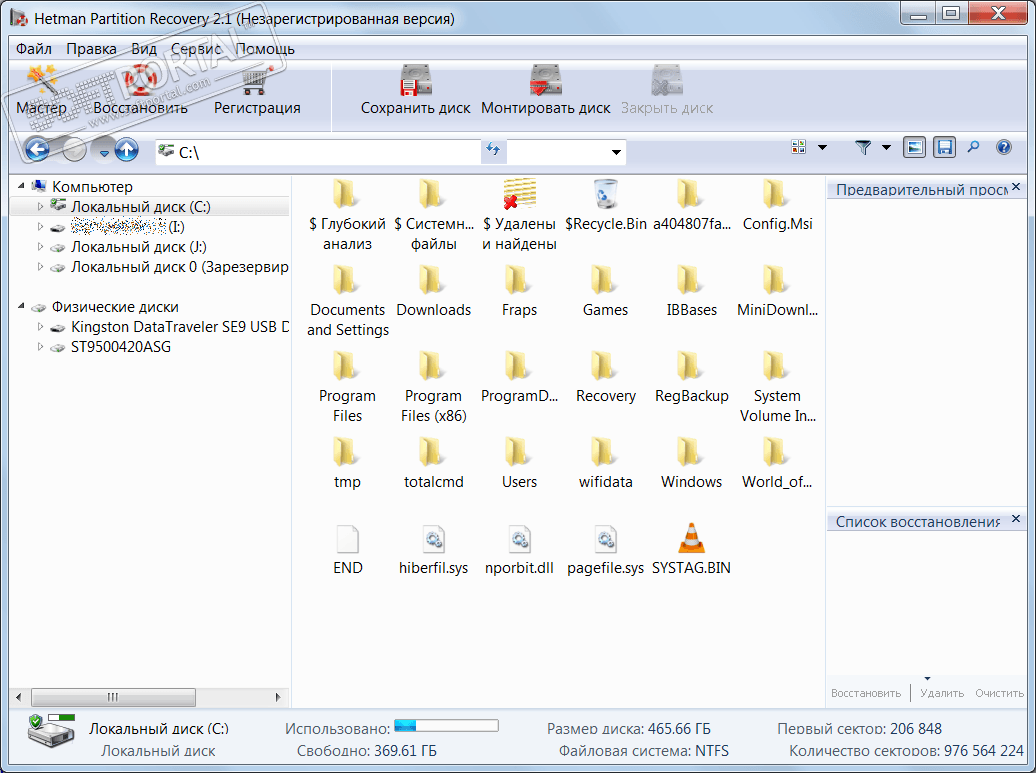Open filter options dropdown arrow

887,147
